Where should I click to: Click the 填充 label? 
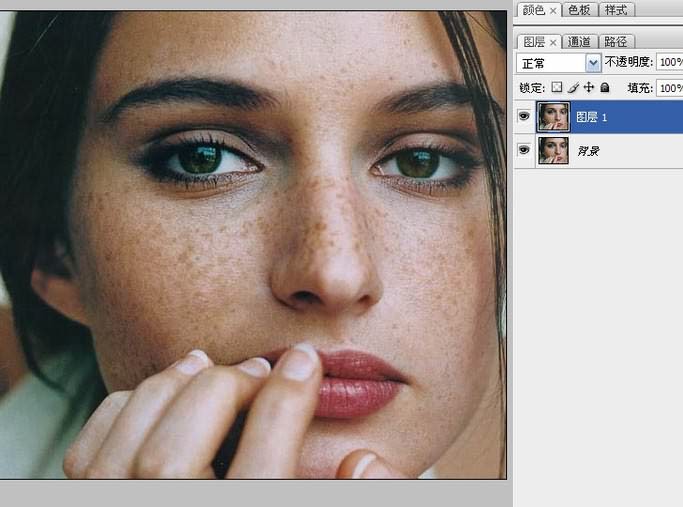click(640, 88)
